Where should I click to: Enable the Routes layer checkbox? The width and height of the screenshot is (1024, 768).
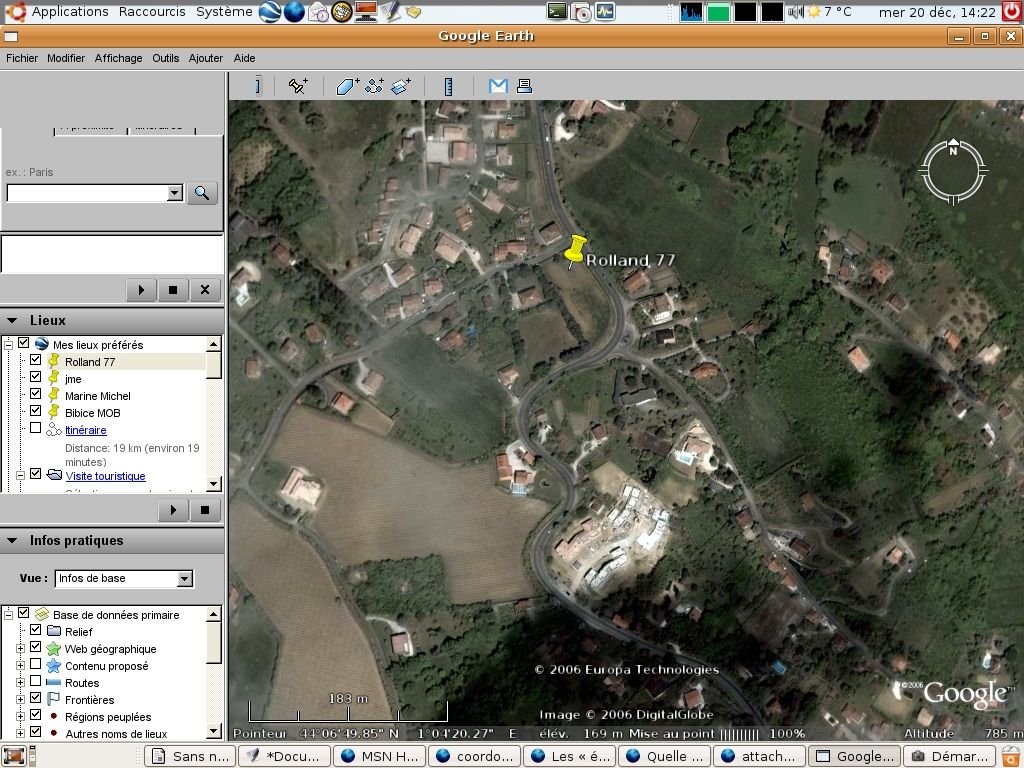tap(36, 683)
